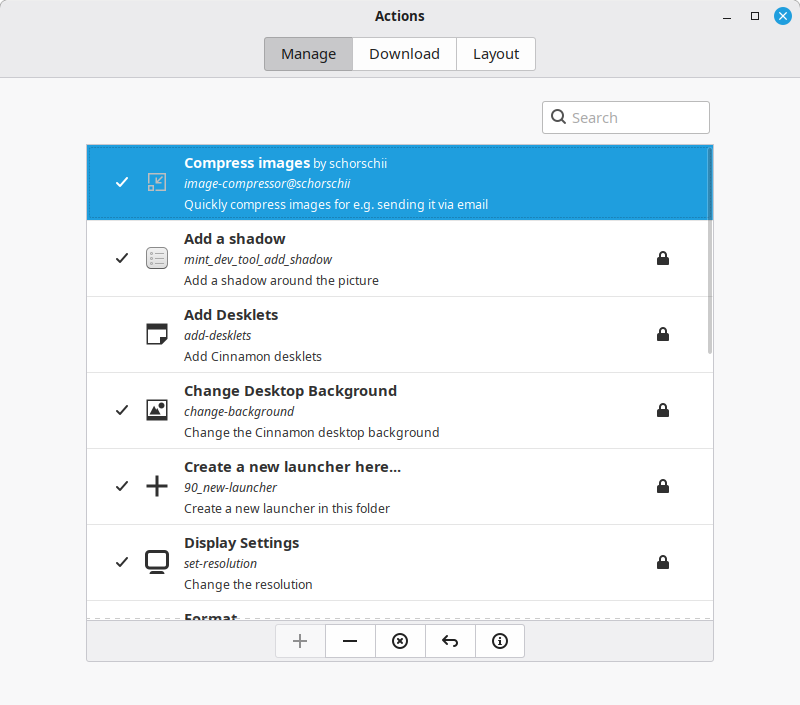Switch to the Manage tab

tap(308, 54)
